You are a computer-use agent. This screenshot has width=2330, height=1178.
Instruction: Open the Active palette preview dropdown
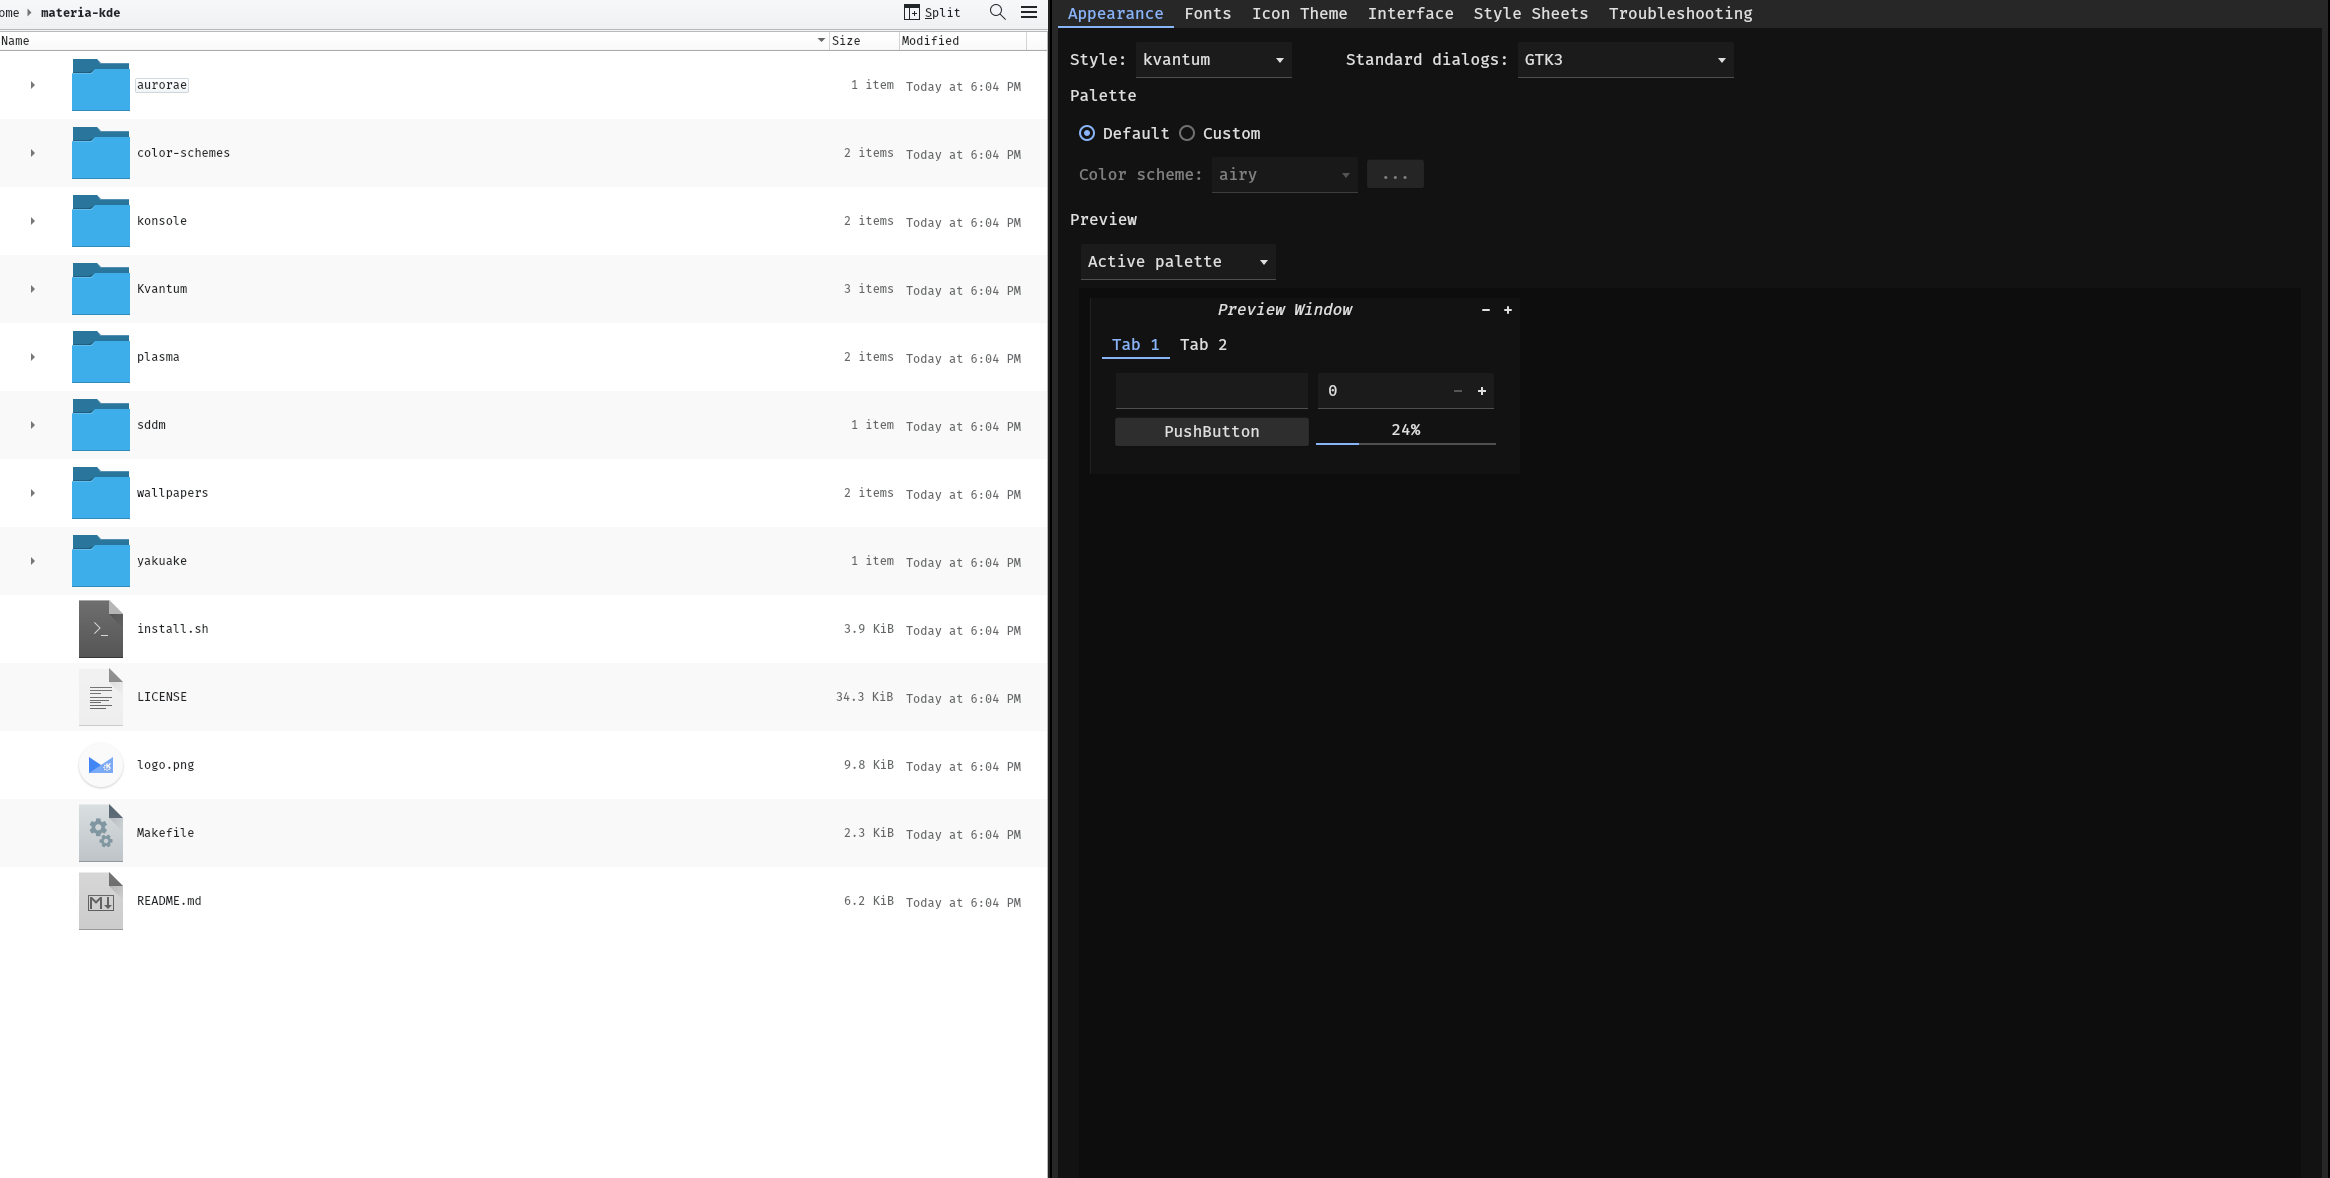[1177, 262]
